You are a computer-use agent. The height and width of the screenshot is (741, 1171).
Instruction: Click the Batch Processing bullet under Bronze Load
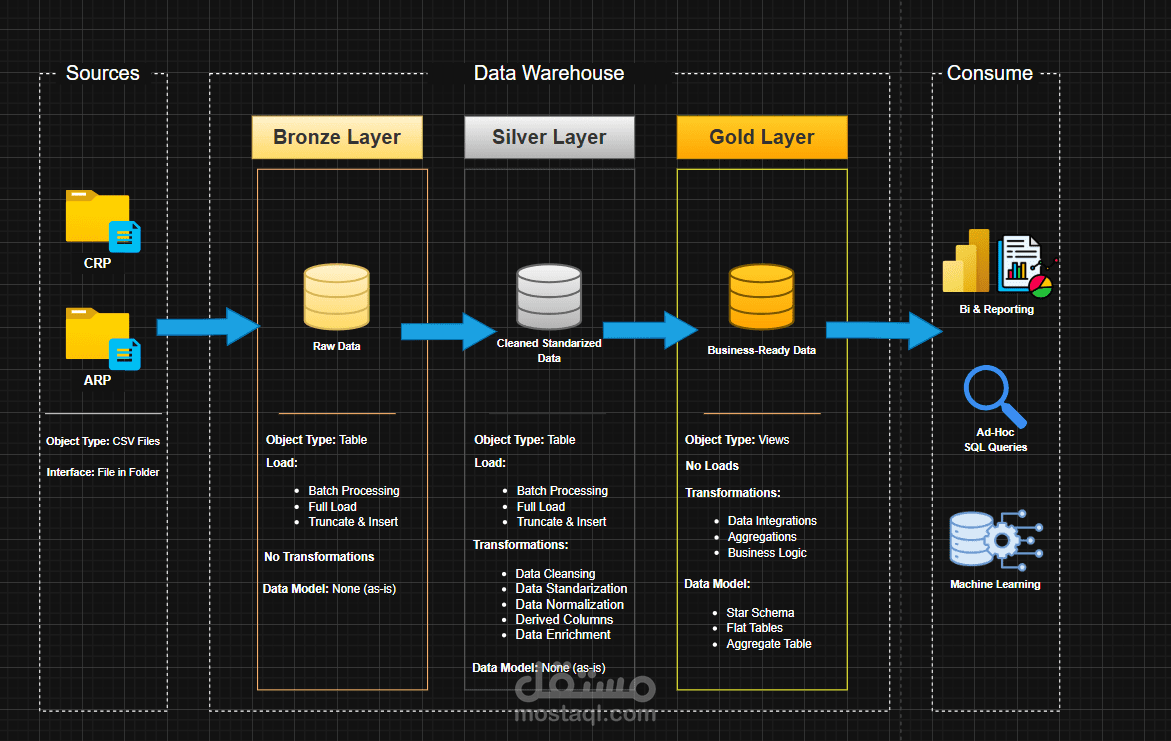356,490
